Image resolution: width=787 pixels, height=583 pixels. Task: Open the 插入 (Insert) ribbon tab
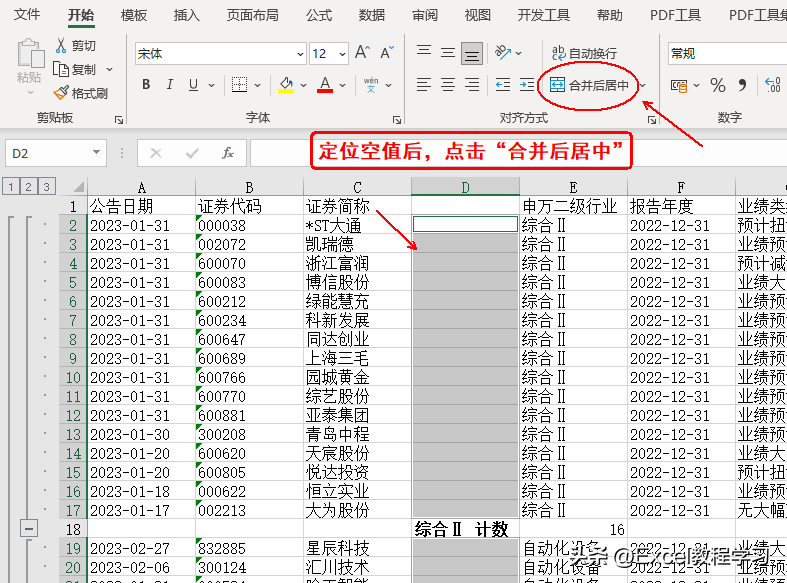pos(186,15)
